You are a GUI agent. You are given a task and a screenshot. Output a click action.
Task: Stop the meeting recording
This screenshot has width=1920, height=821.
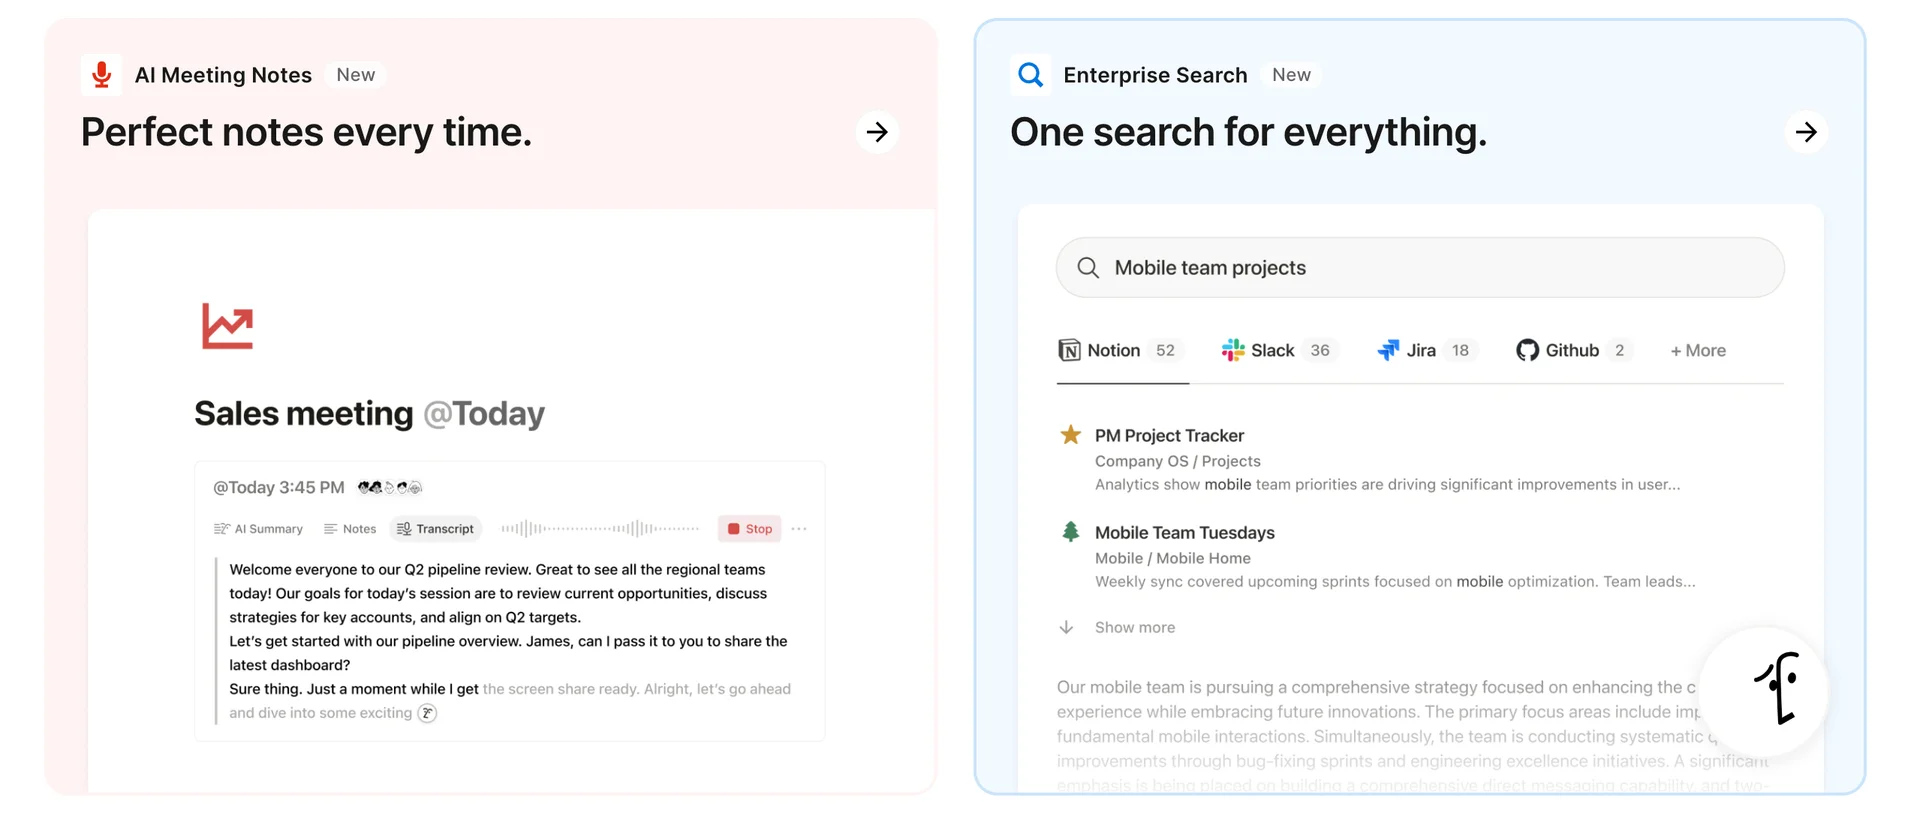coord(749,529)
